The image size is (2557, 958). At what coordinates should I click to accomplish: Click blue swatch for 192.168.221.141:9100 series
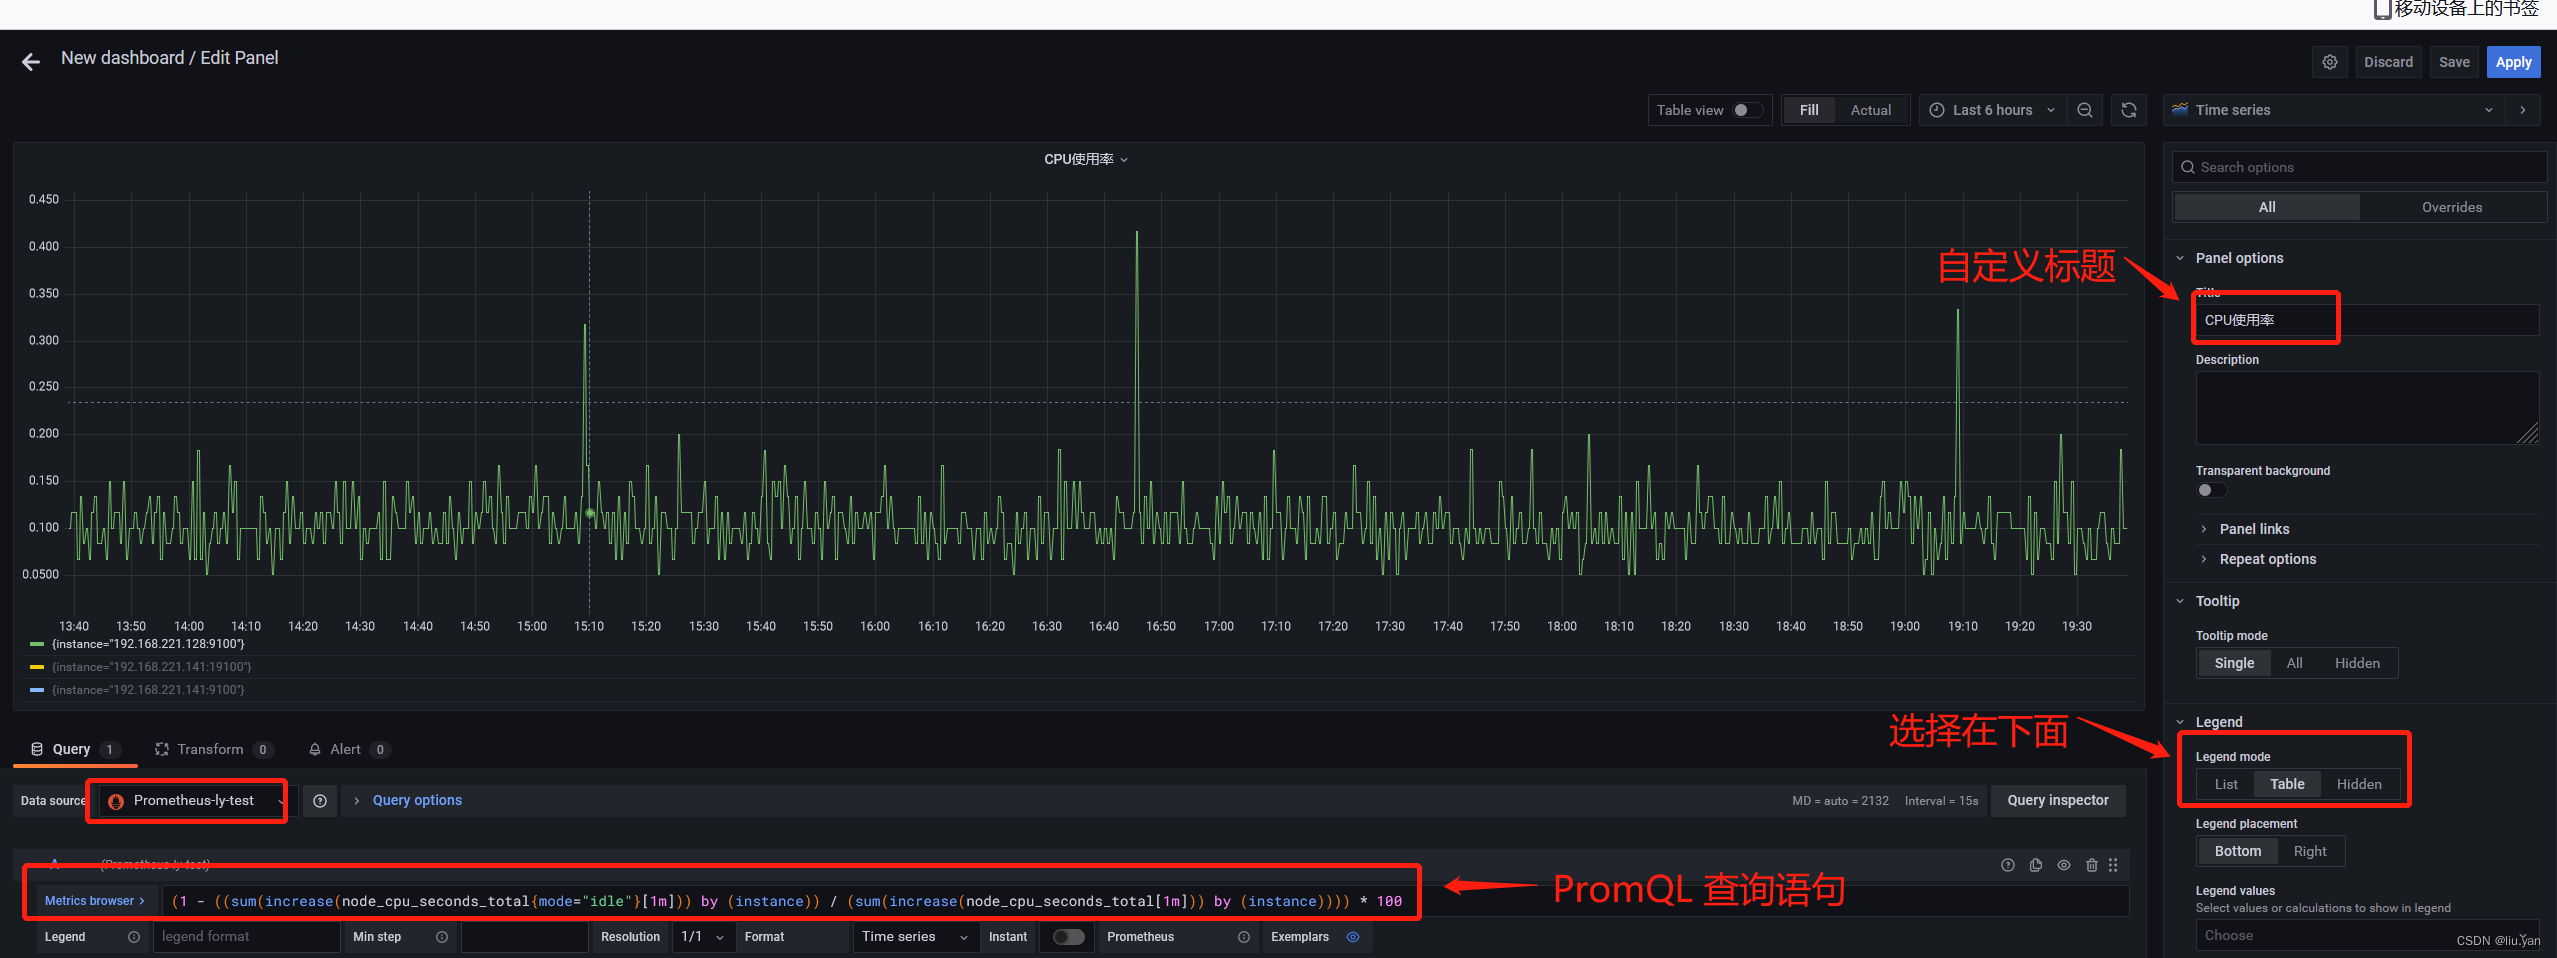(x=37, y=690)
